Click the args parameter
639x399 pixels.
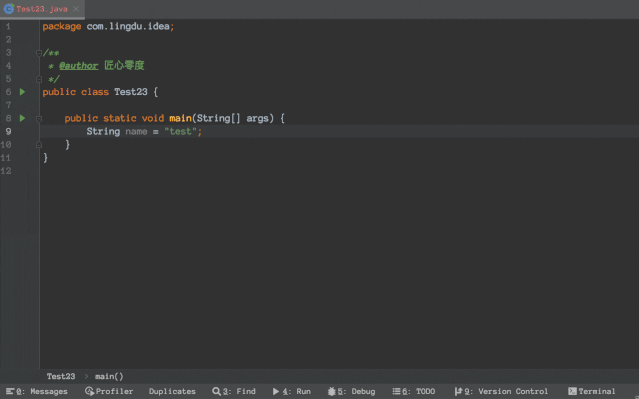tap(258, 118)
